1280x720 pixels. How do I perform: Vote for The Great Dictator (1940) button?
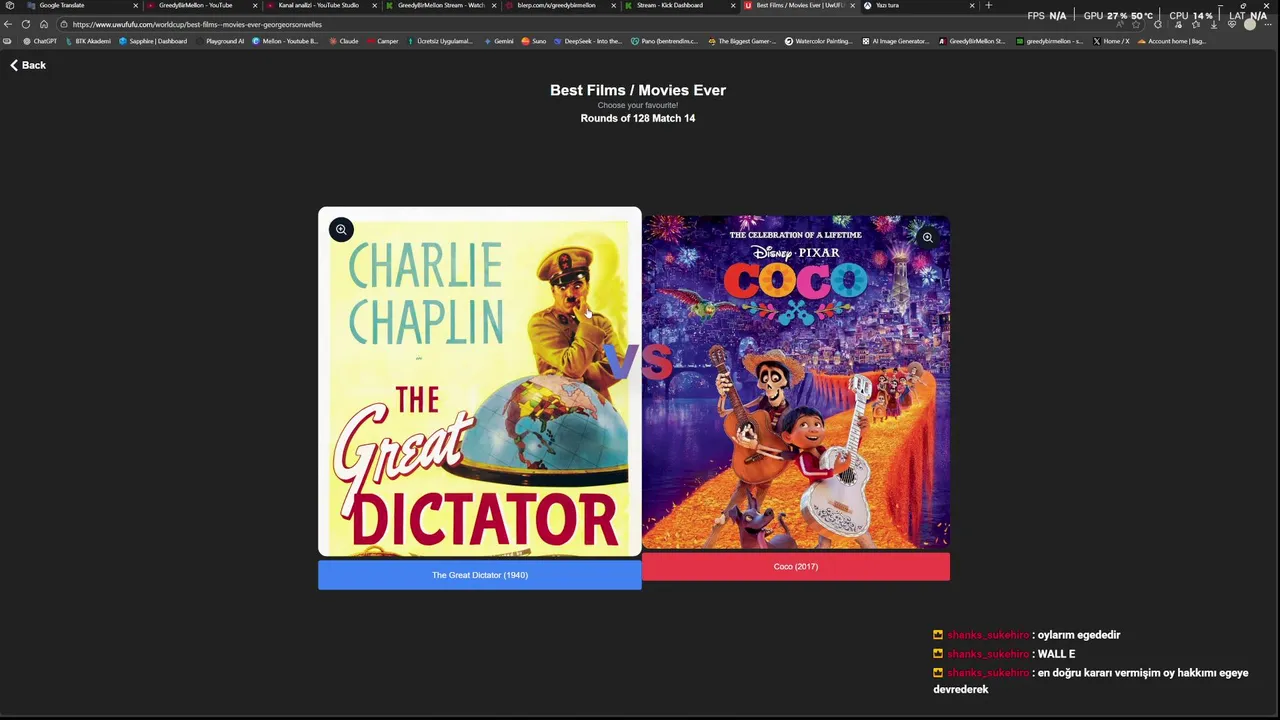pyautogui.click(x=480, y=575)
